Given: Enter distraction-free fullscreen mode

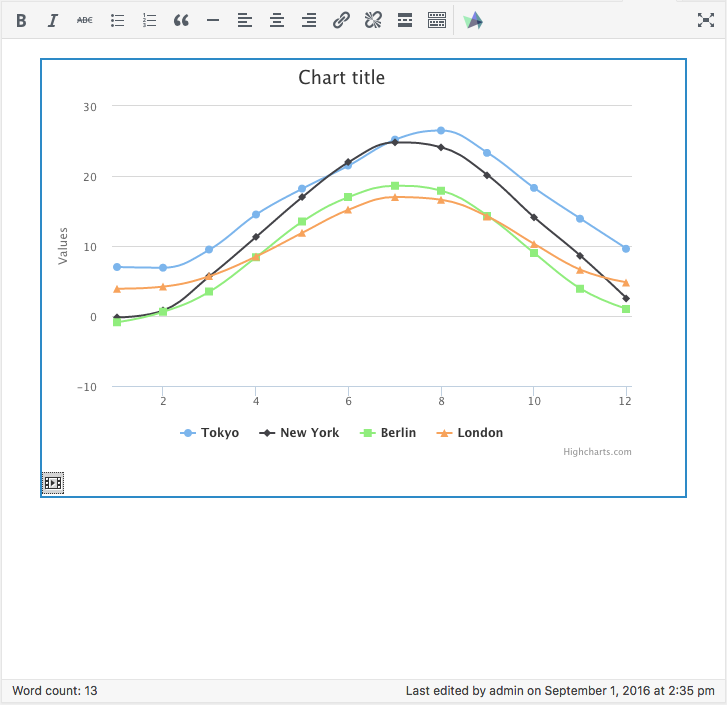Looking at the screenshot, I should tap(705, 20).
